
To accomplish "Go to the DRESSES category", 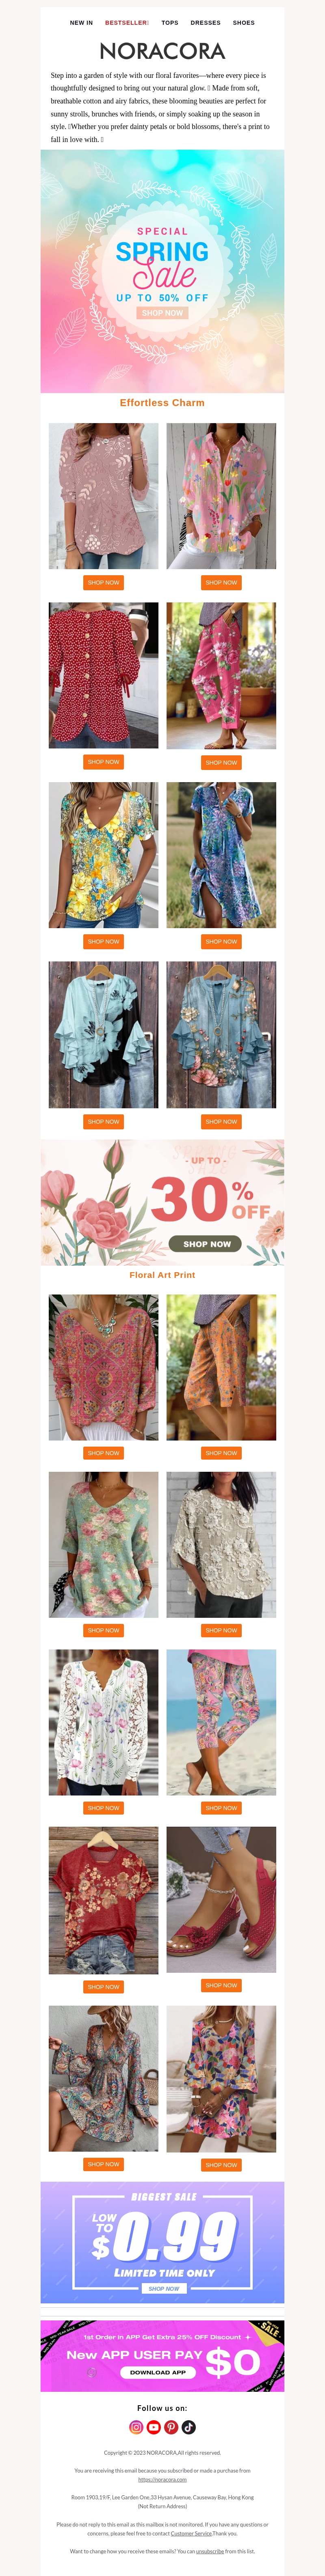I will (206, 22).
